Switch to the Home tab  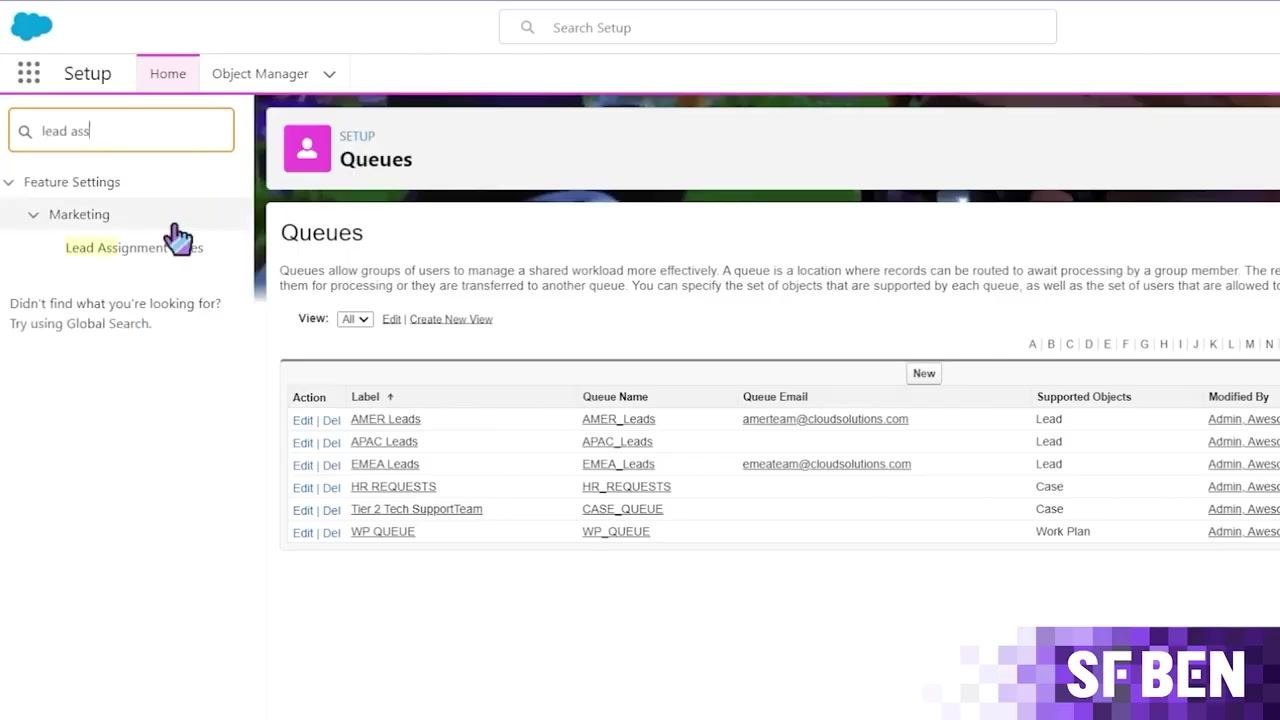click(168, 74)
